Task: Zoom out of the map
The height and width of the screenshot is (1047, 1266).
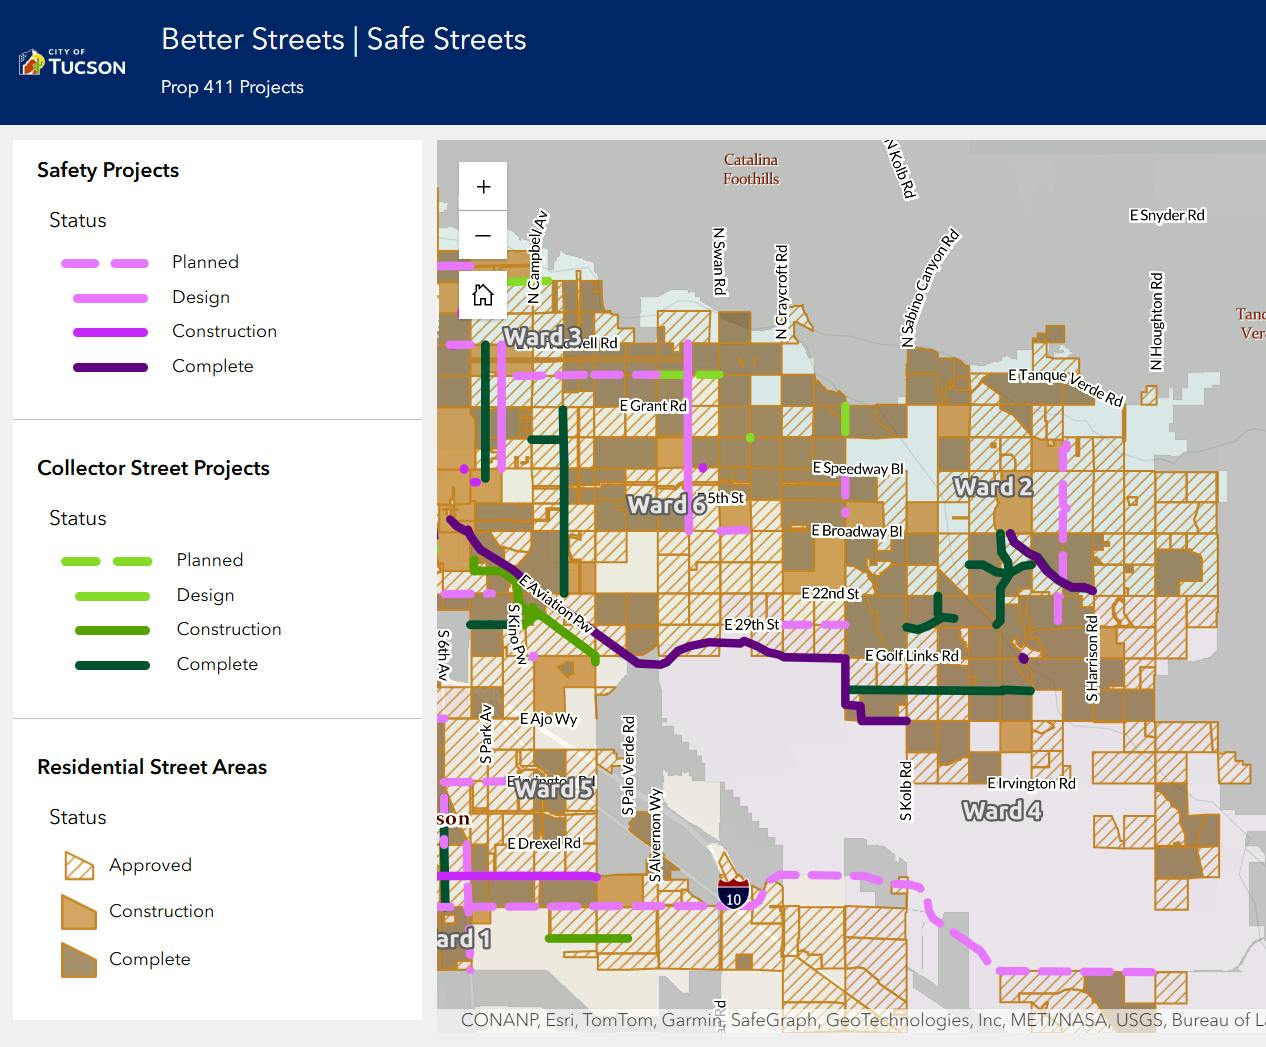Action: point(483,236)
